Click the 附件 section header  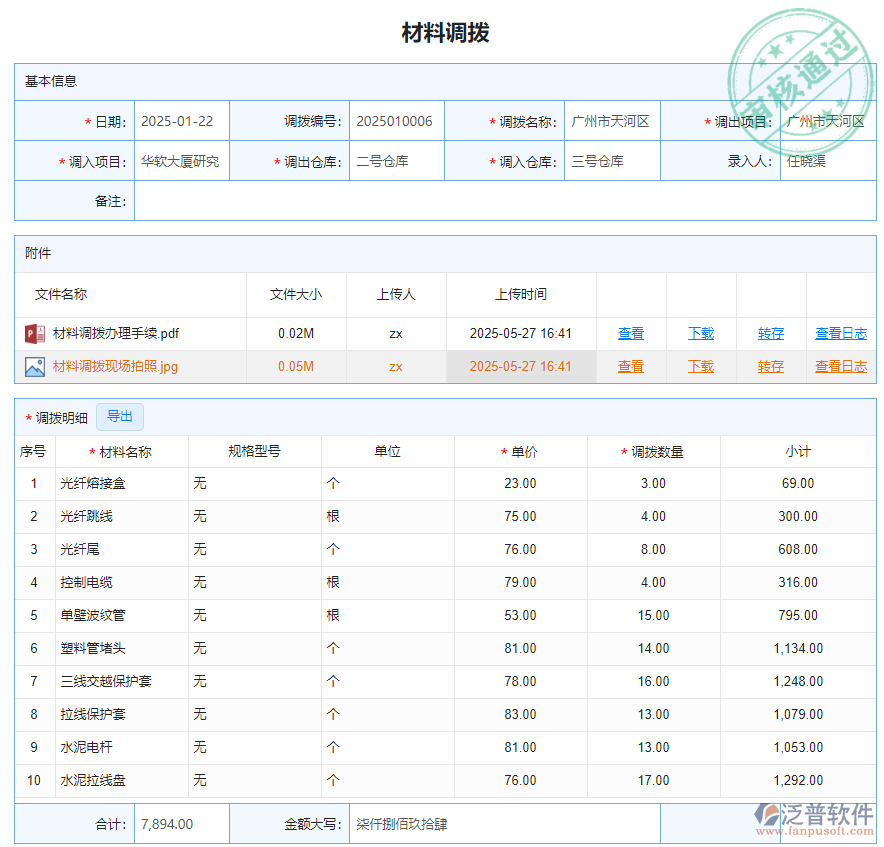38,253
